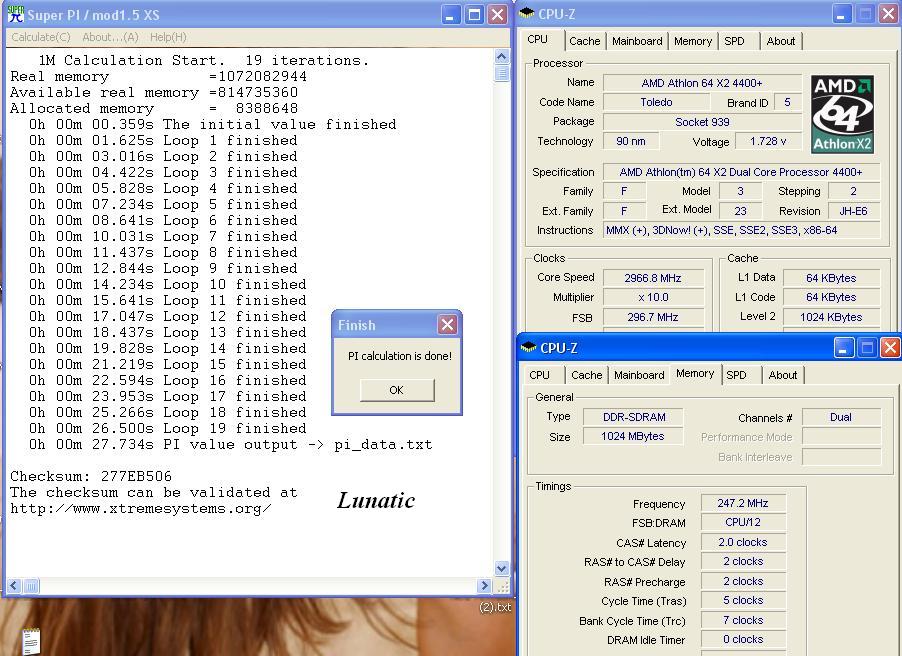Switch to About tab in lower CPU-Z
Screen dimensions: 902x656
[783, 375]
